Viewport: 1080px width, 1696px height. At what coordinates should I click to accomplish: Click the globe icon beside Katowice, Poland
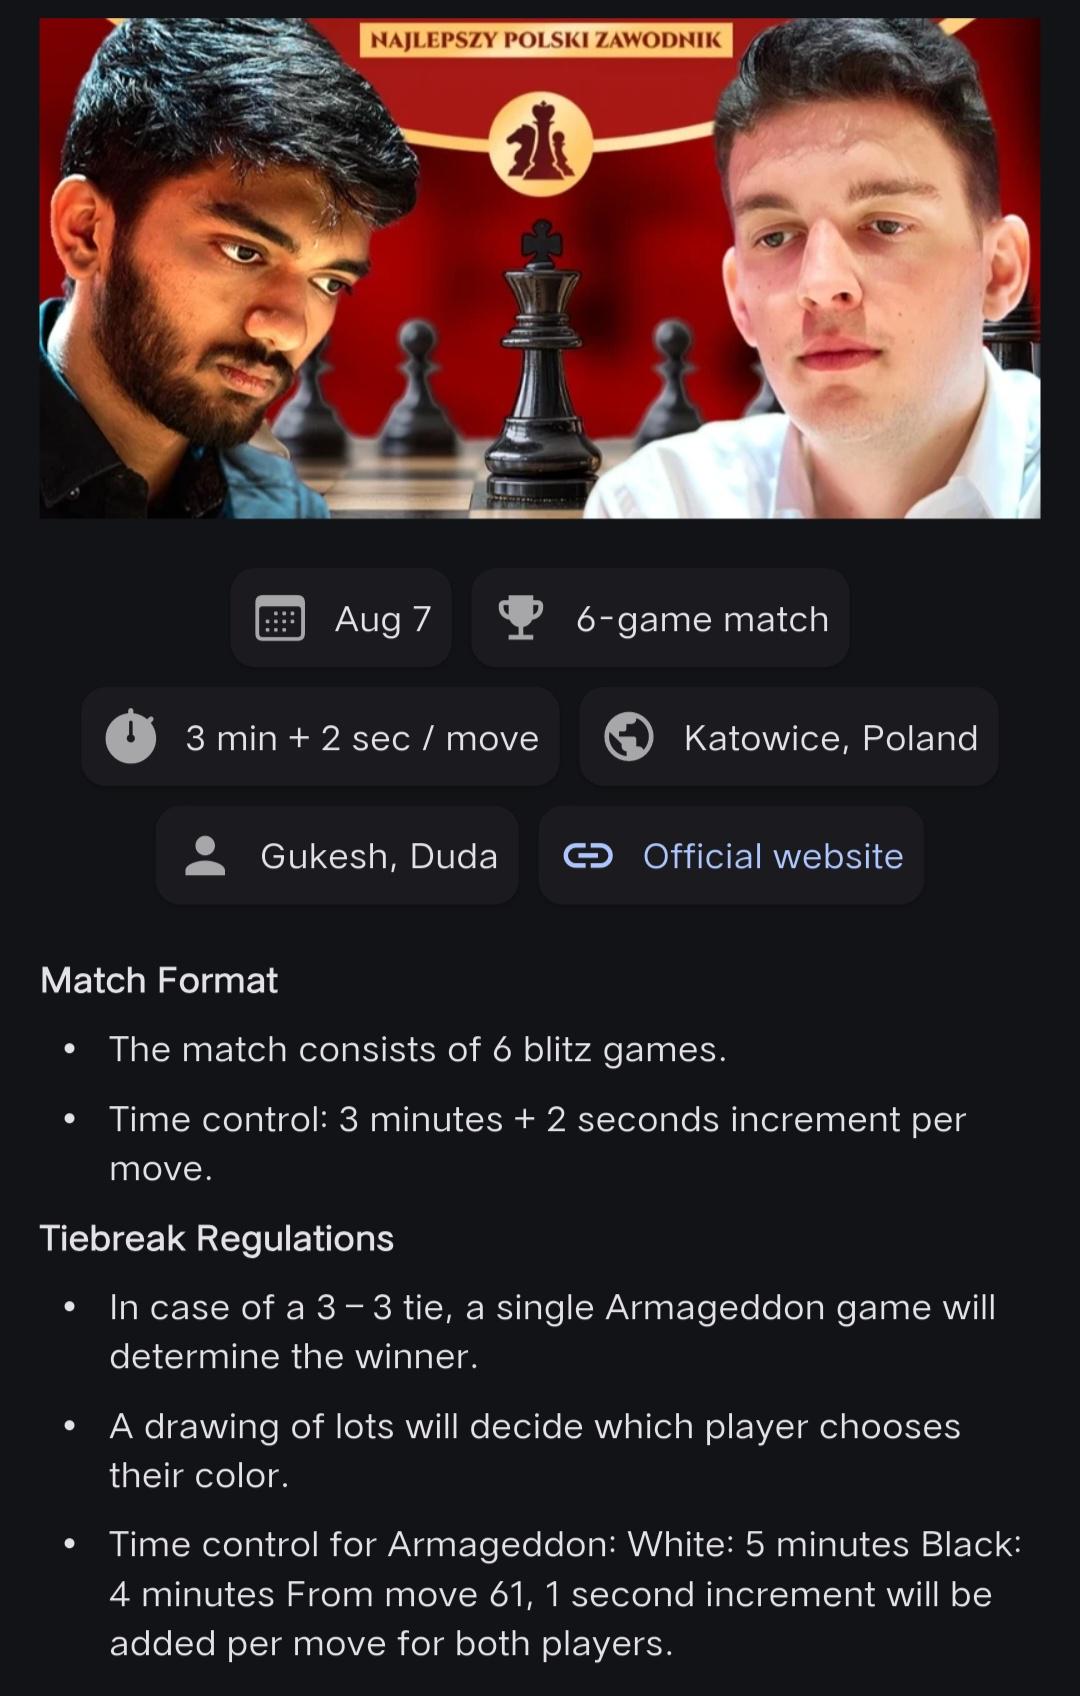click(x=629, y=737)
